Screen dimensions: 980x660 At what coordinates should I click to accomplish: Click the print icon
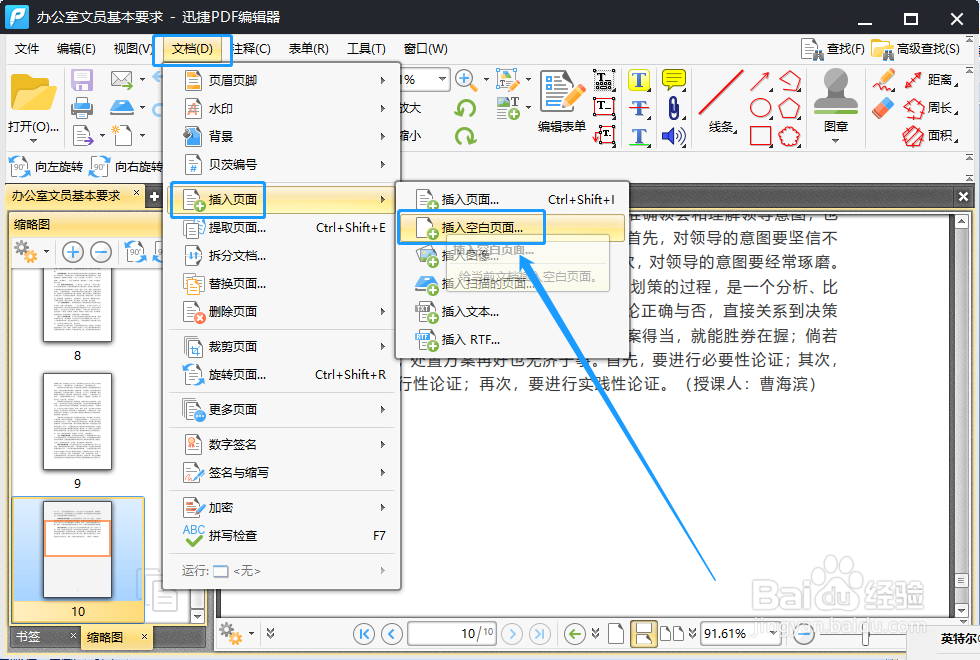tap(82, 108)
